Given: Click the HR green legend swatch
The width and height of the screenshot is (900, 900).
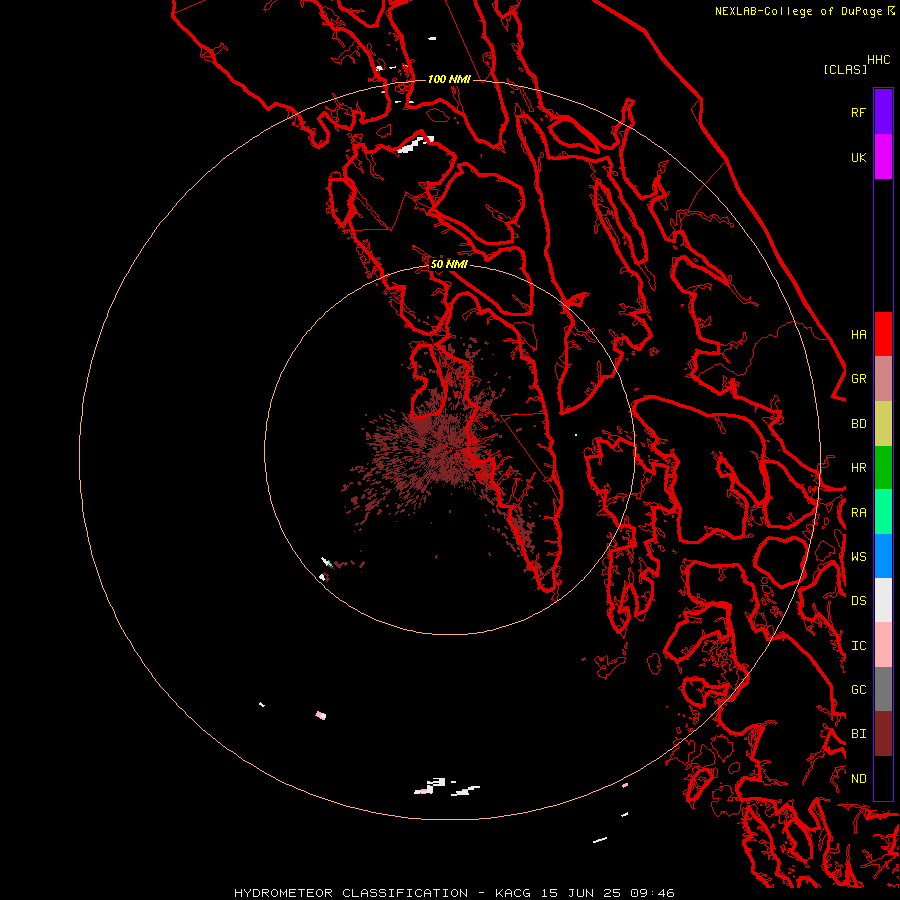Looking at the screenshot, I should pyautogui.click(x=883, y=468).
